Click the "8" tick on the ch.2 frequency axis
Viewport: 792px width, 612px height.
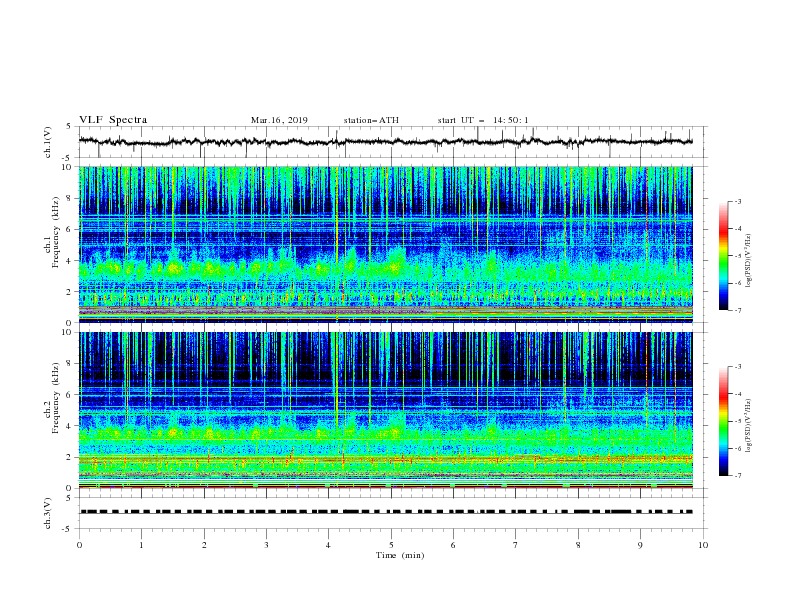(70, 364)
